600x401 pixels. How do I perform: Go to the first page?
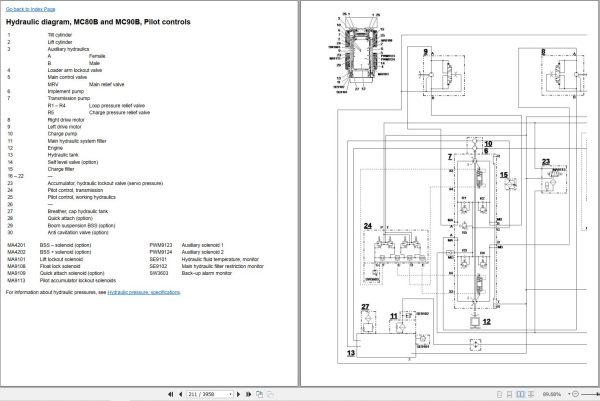click(x=170, y=394)
